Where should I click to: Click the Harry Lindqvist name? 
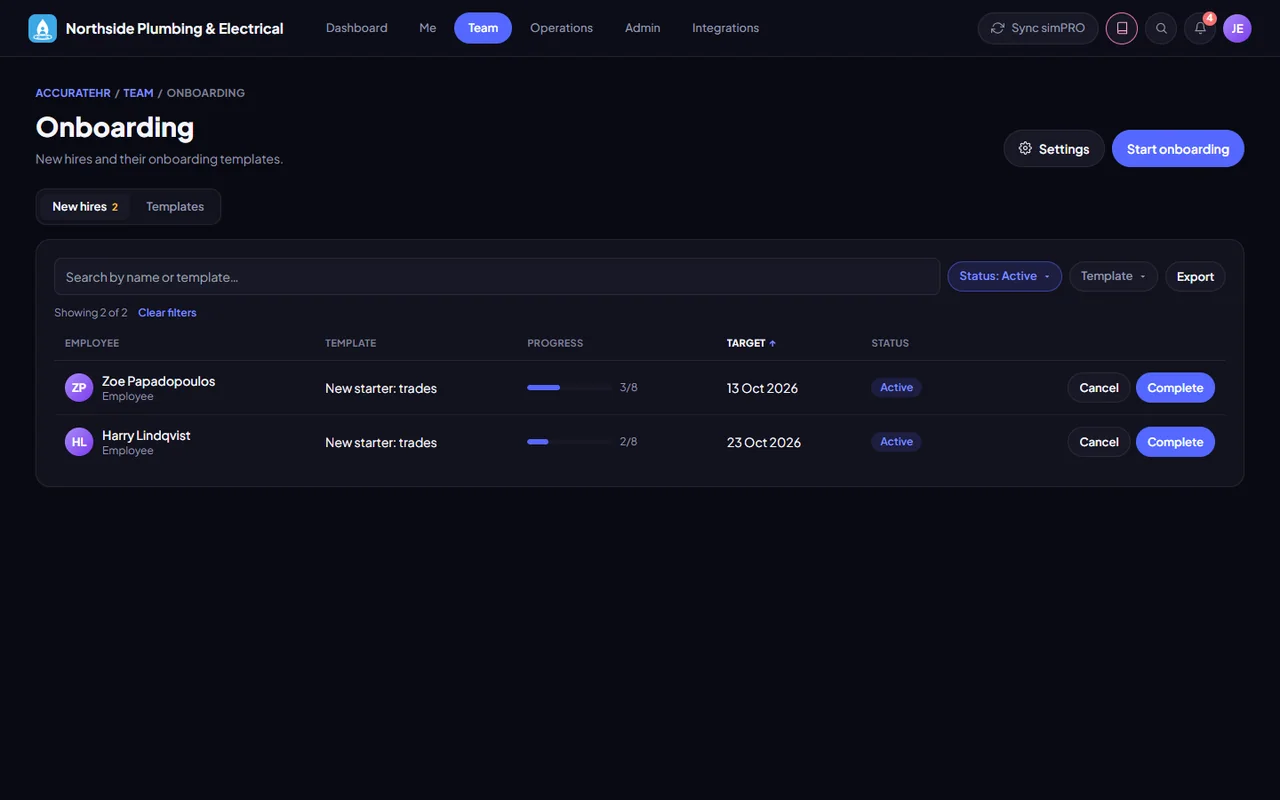pyautogui.click(x=146, y=435)
